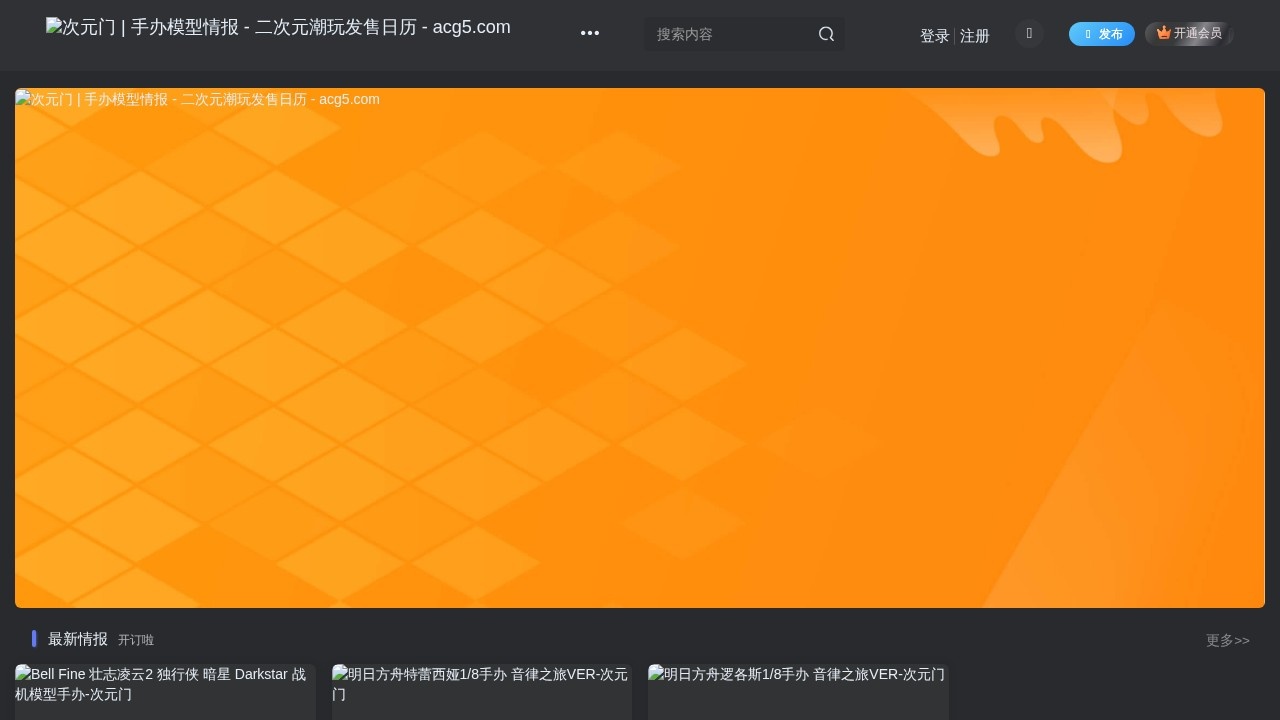This screenshot has height=720, width=1280.
Task: Click the 次元门 acg5 site logo
Action: 278,27
